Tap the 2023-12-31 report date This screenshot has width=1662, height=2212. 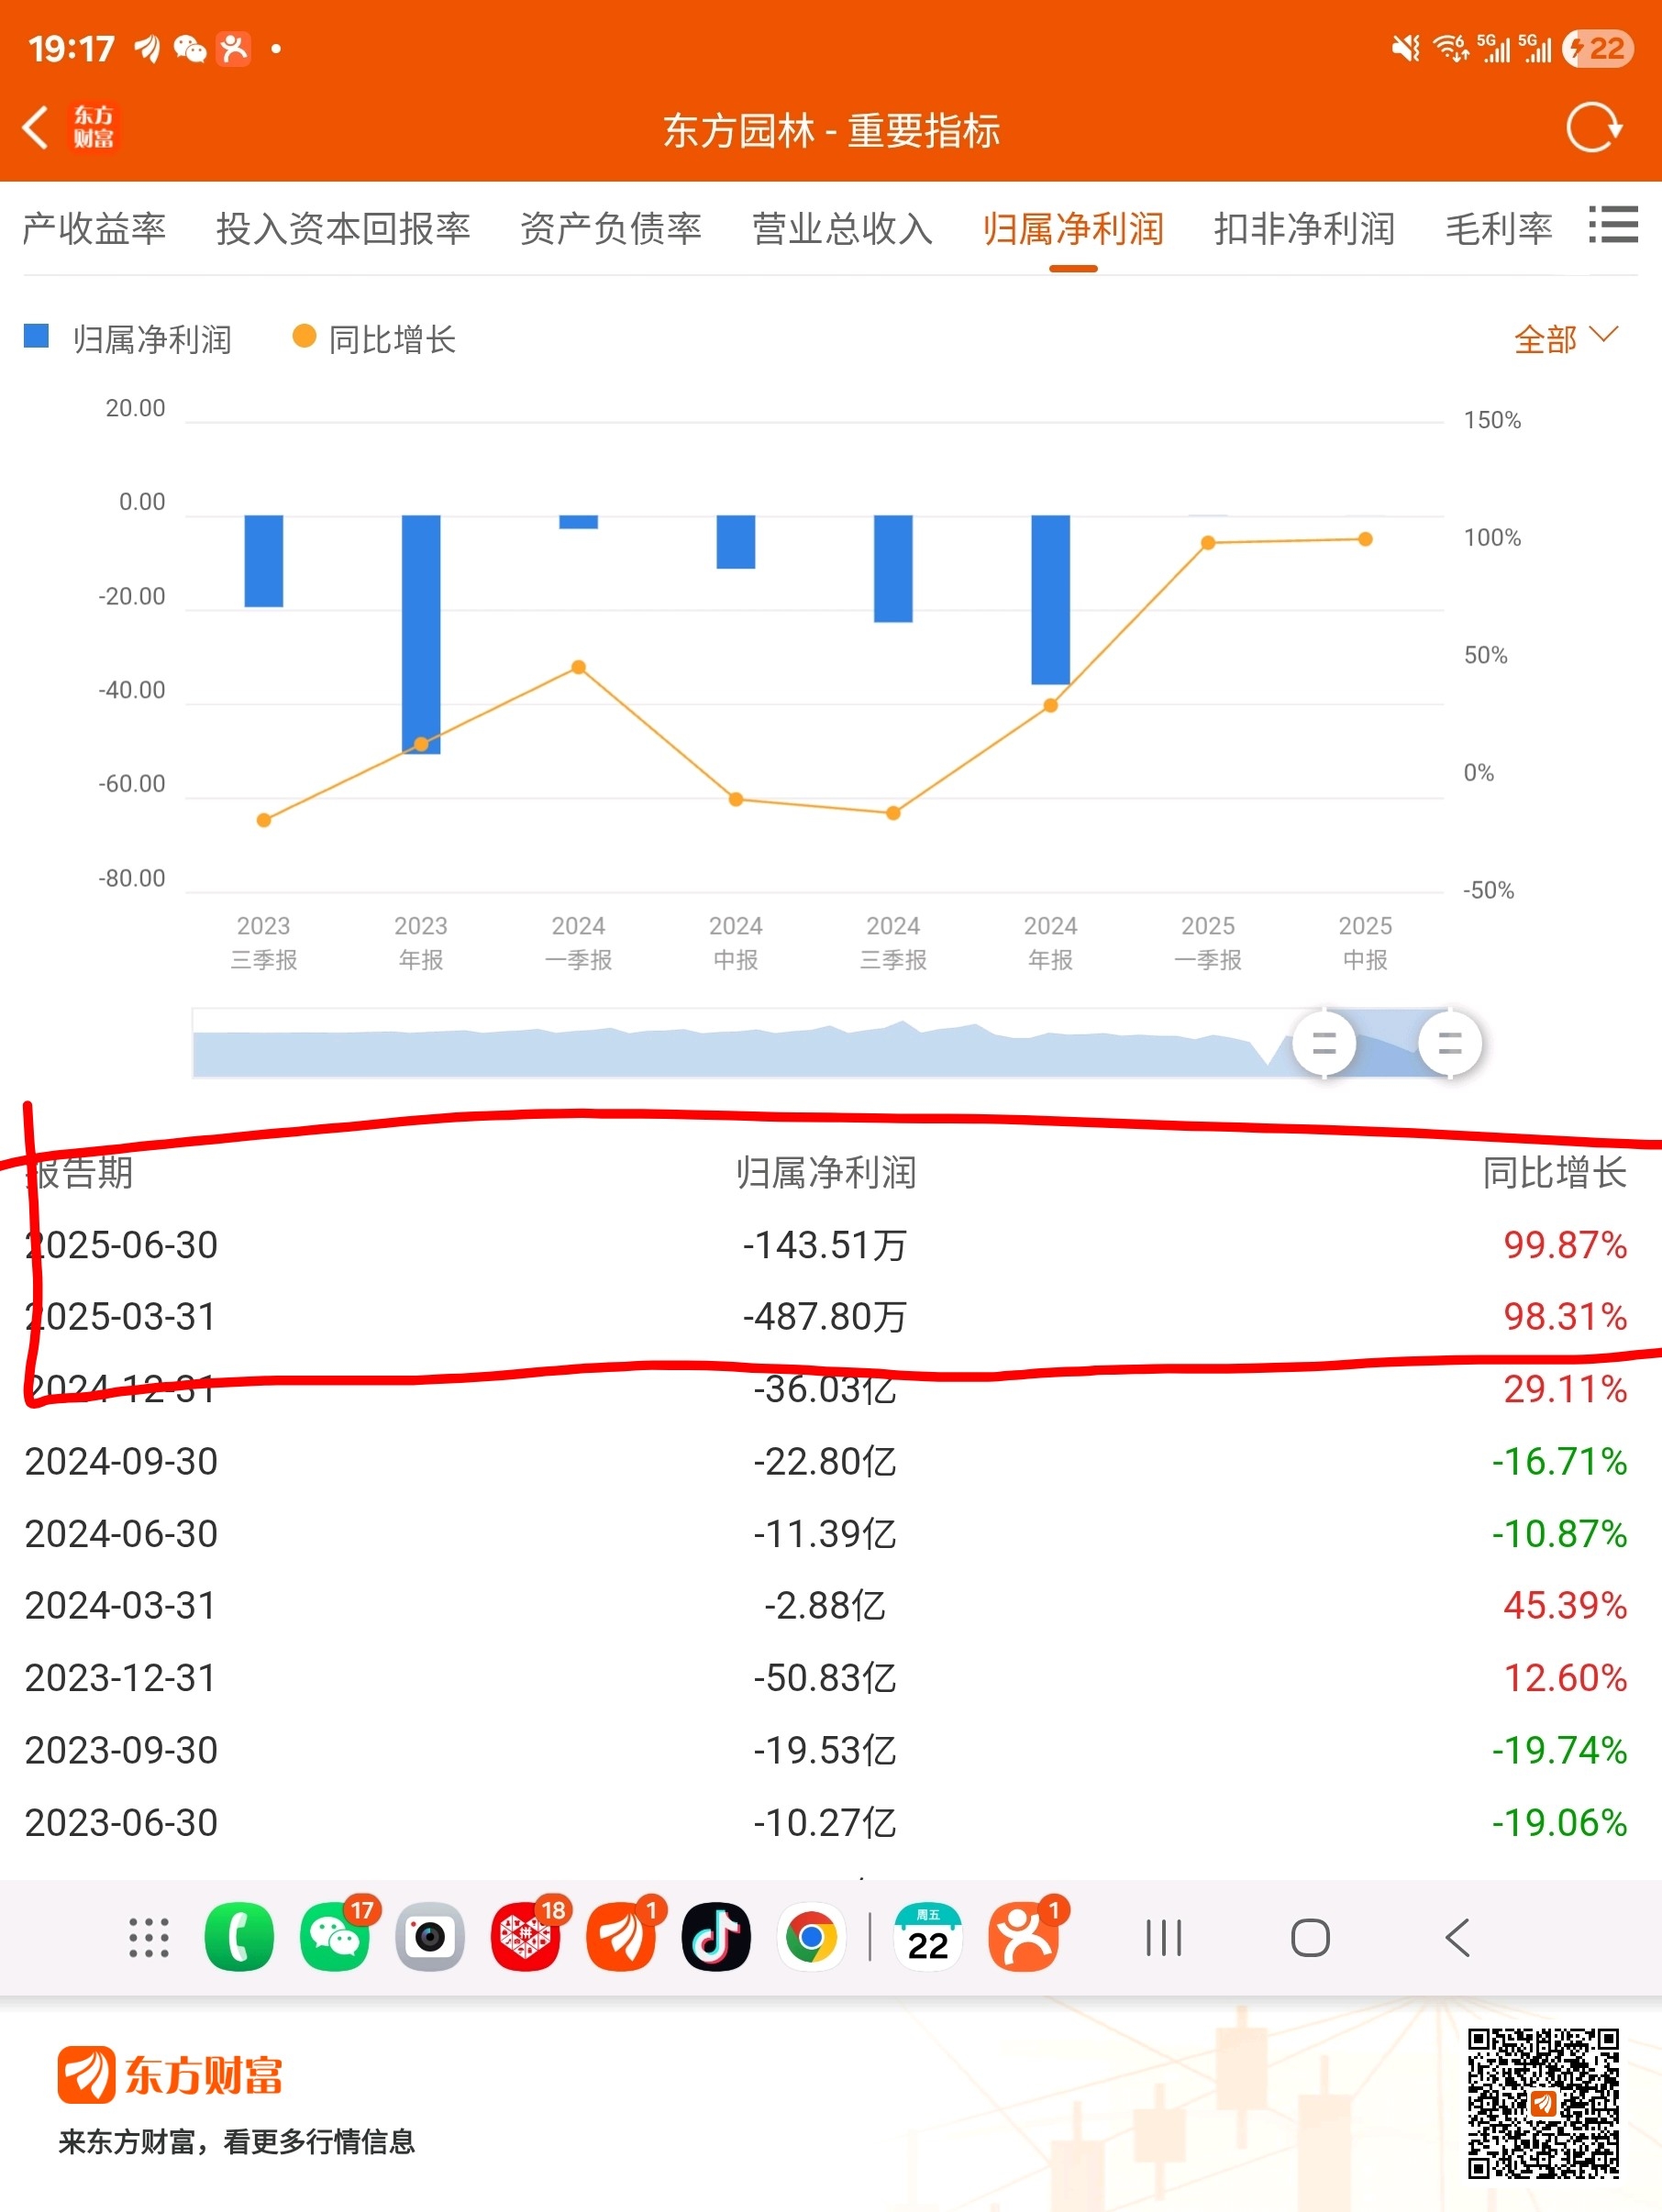[x=121, y=1678]
